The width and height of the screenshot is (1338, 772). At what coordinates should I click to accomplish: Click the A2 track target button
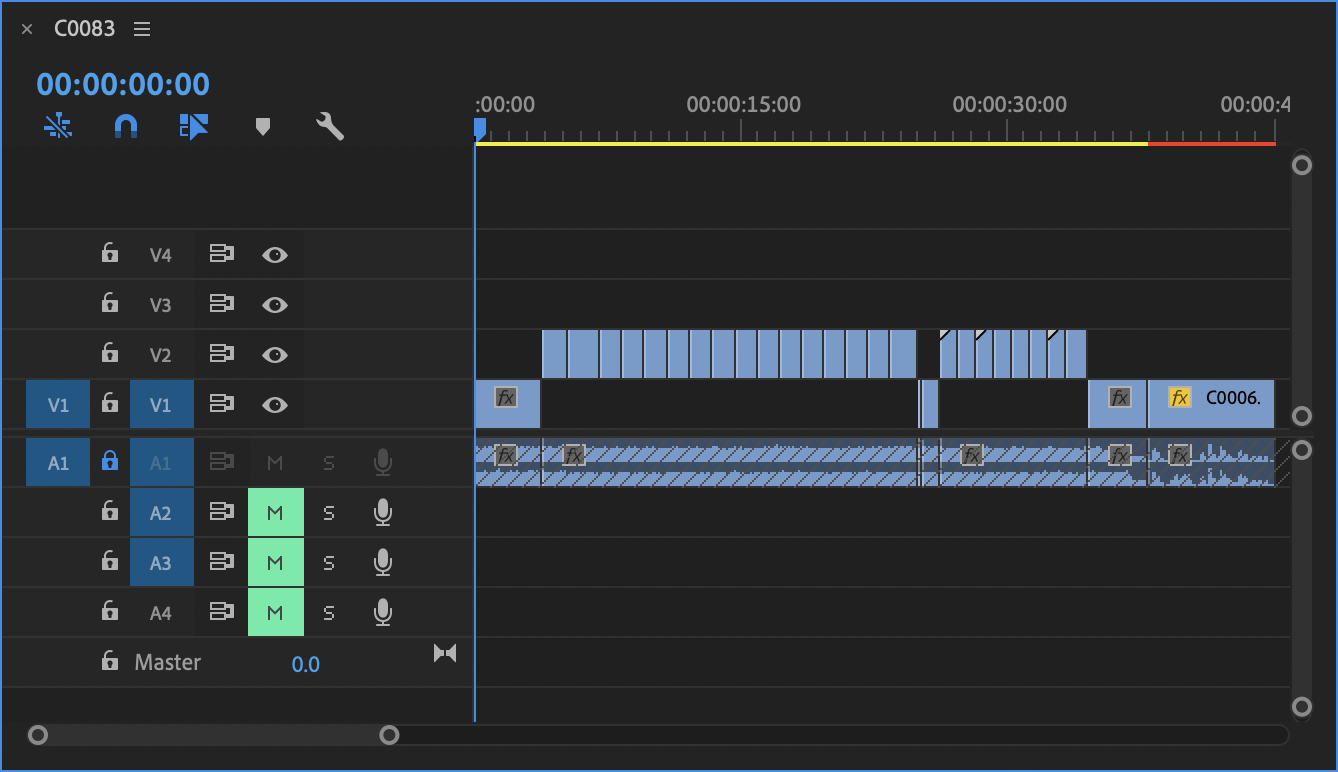(x=160, y=513)
